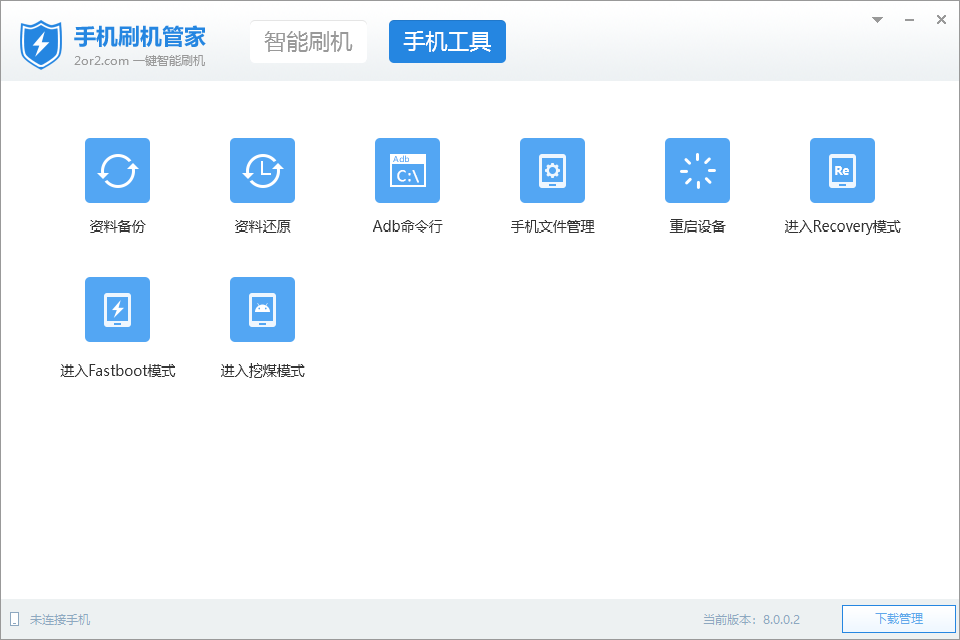The height and width of the screenshot is (640, 960).
Task: Open the 手机文件管理 icon
Action: pyautogui.click(x=552, y=171)
